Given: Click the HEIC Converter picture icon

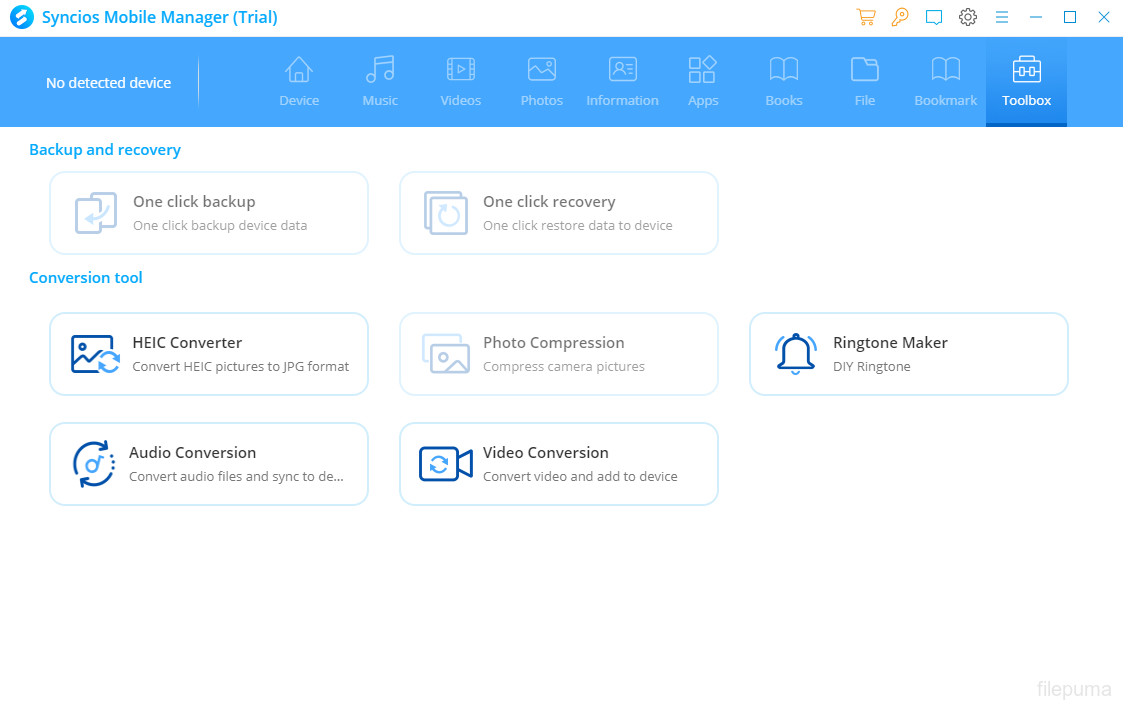Looking at the screenshot, I should tap(95, 354).
